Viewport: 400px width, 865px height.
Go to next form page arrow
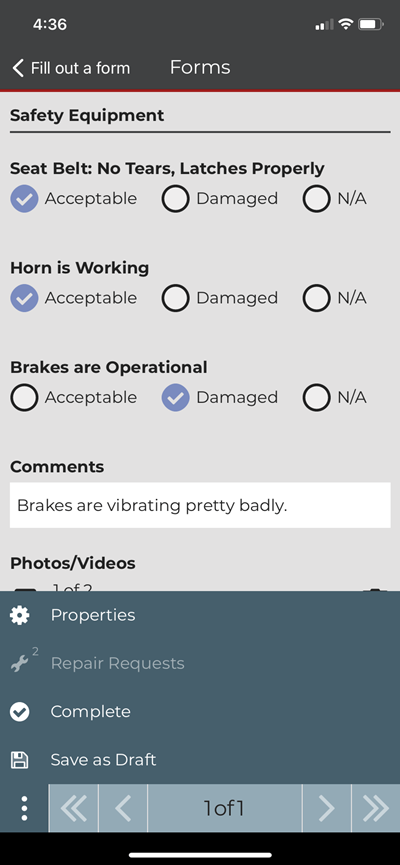[x=327, y=808]
